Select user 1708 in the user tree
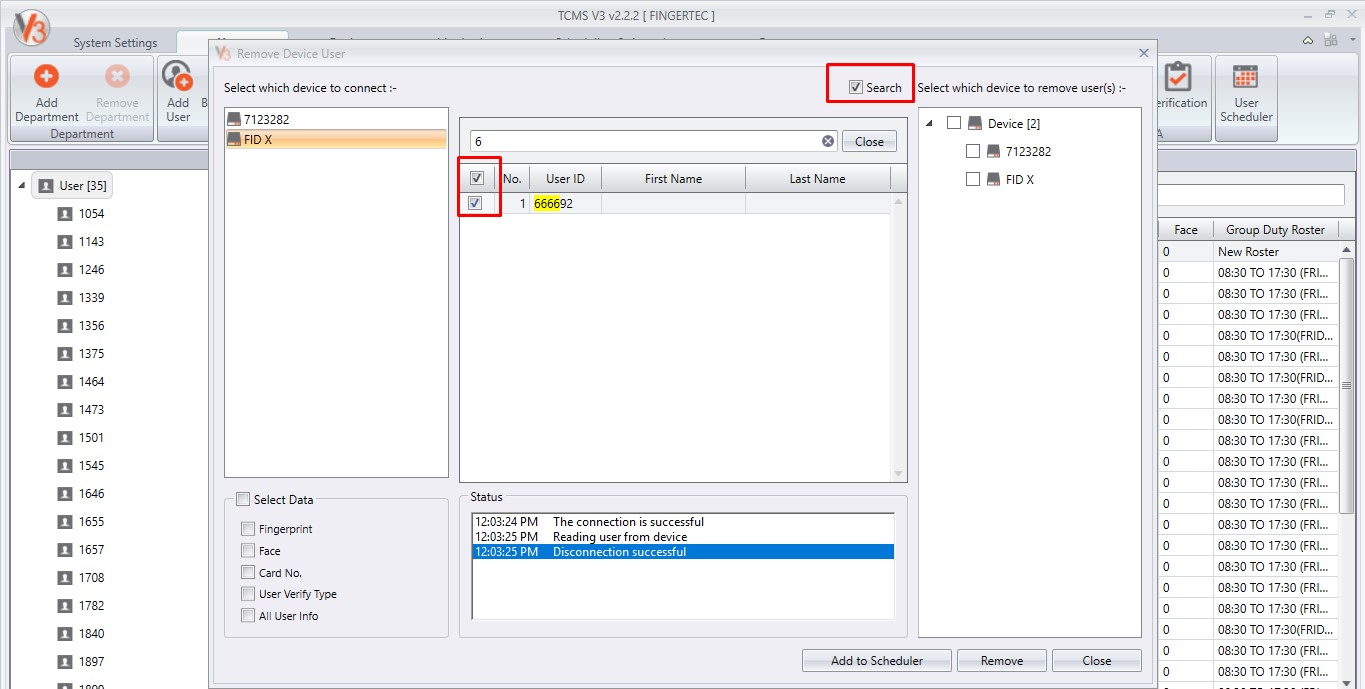1365x689 pixels. pyautogui.click(x=91, y=578)
